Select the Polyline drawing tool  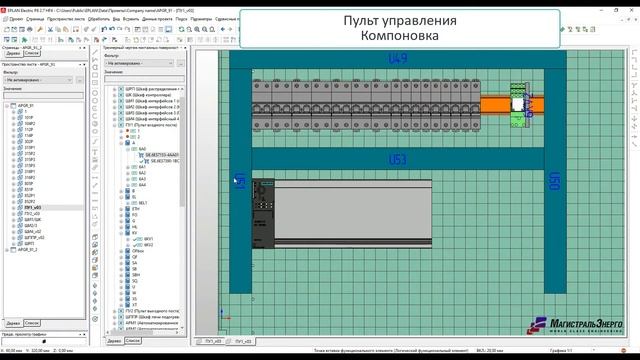tap(95, 60)
